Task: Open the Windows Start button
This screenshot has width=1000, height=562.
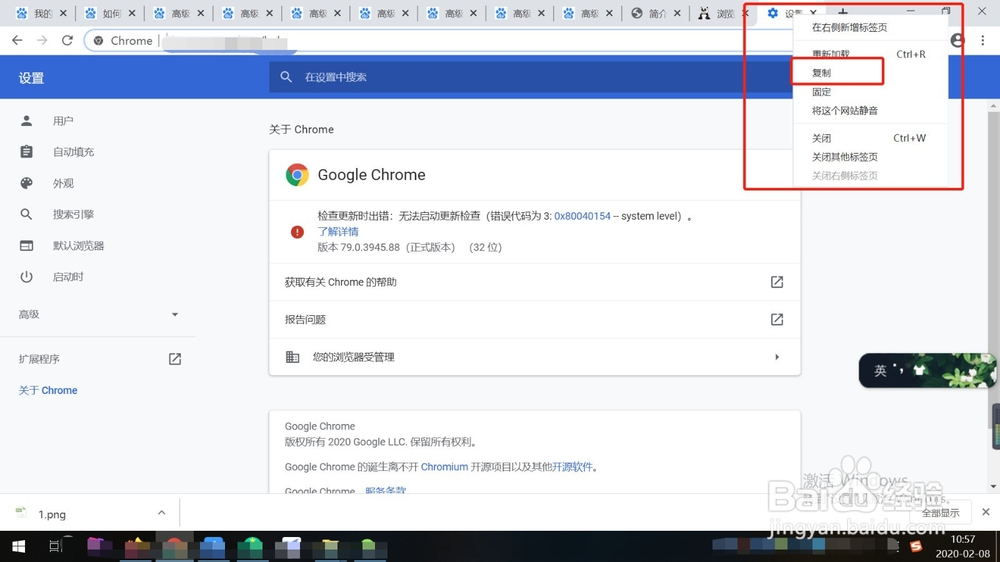Action: click(x=18, y=547)
